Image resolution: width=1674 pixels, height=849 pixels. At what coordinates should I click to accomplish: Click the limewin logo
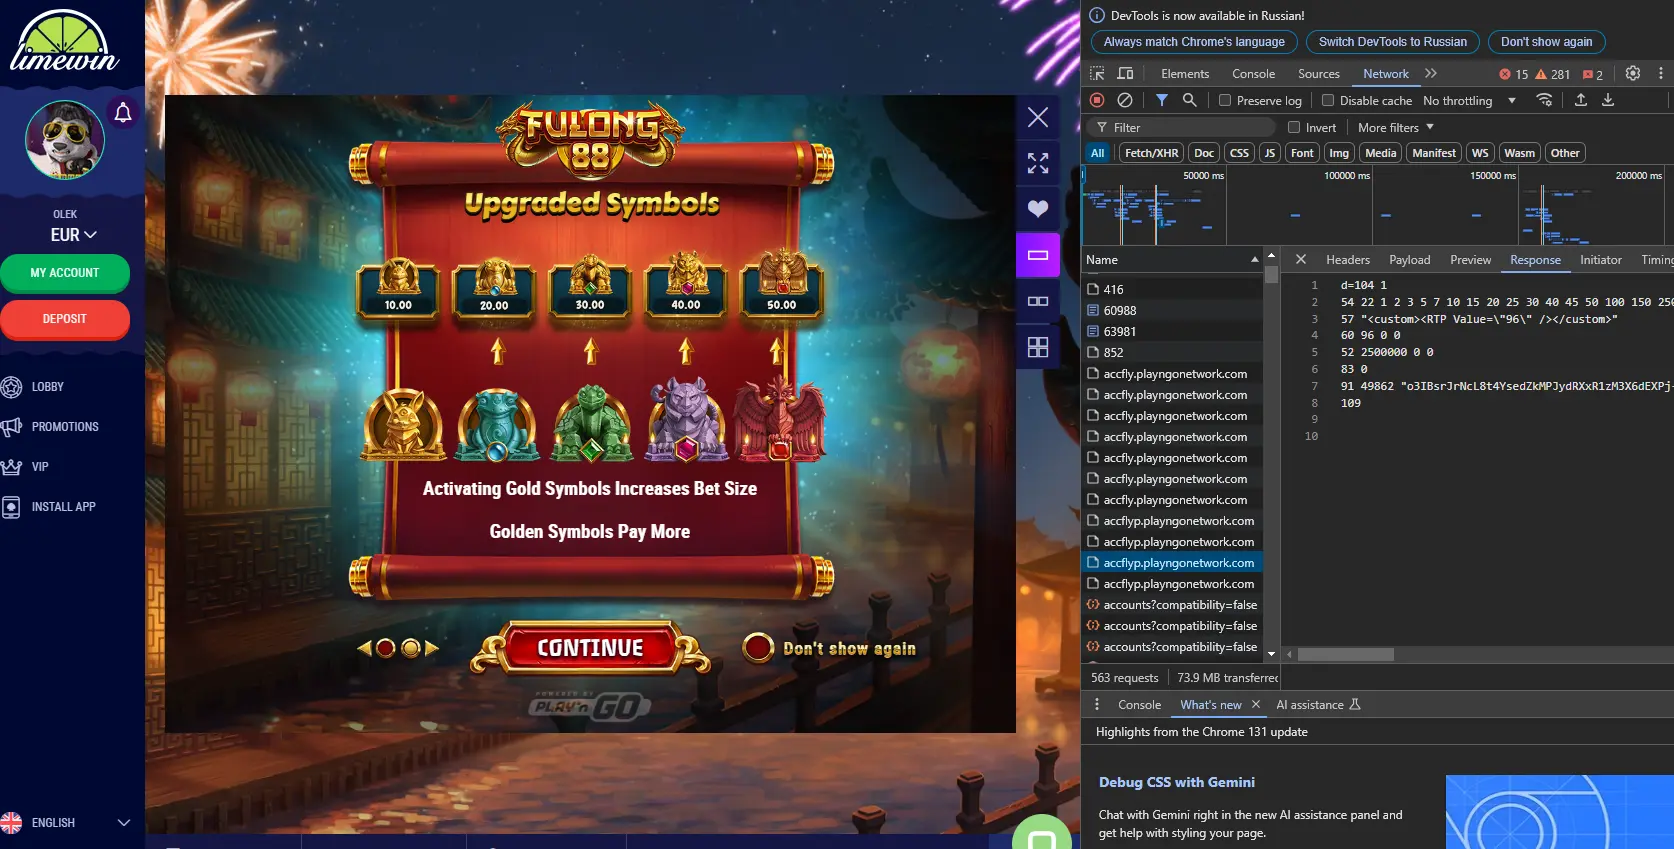tap(65, 42)
